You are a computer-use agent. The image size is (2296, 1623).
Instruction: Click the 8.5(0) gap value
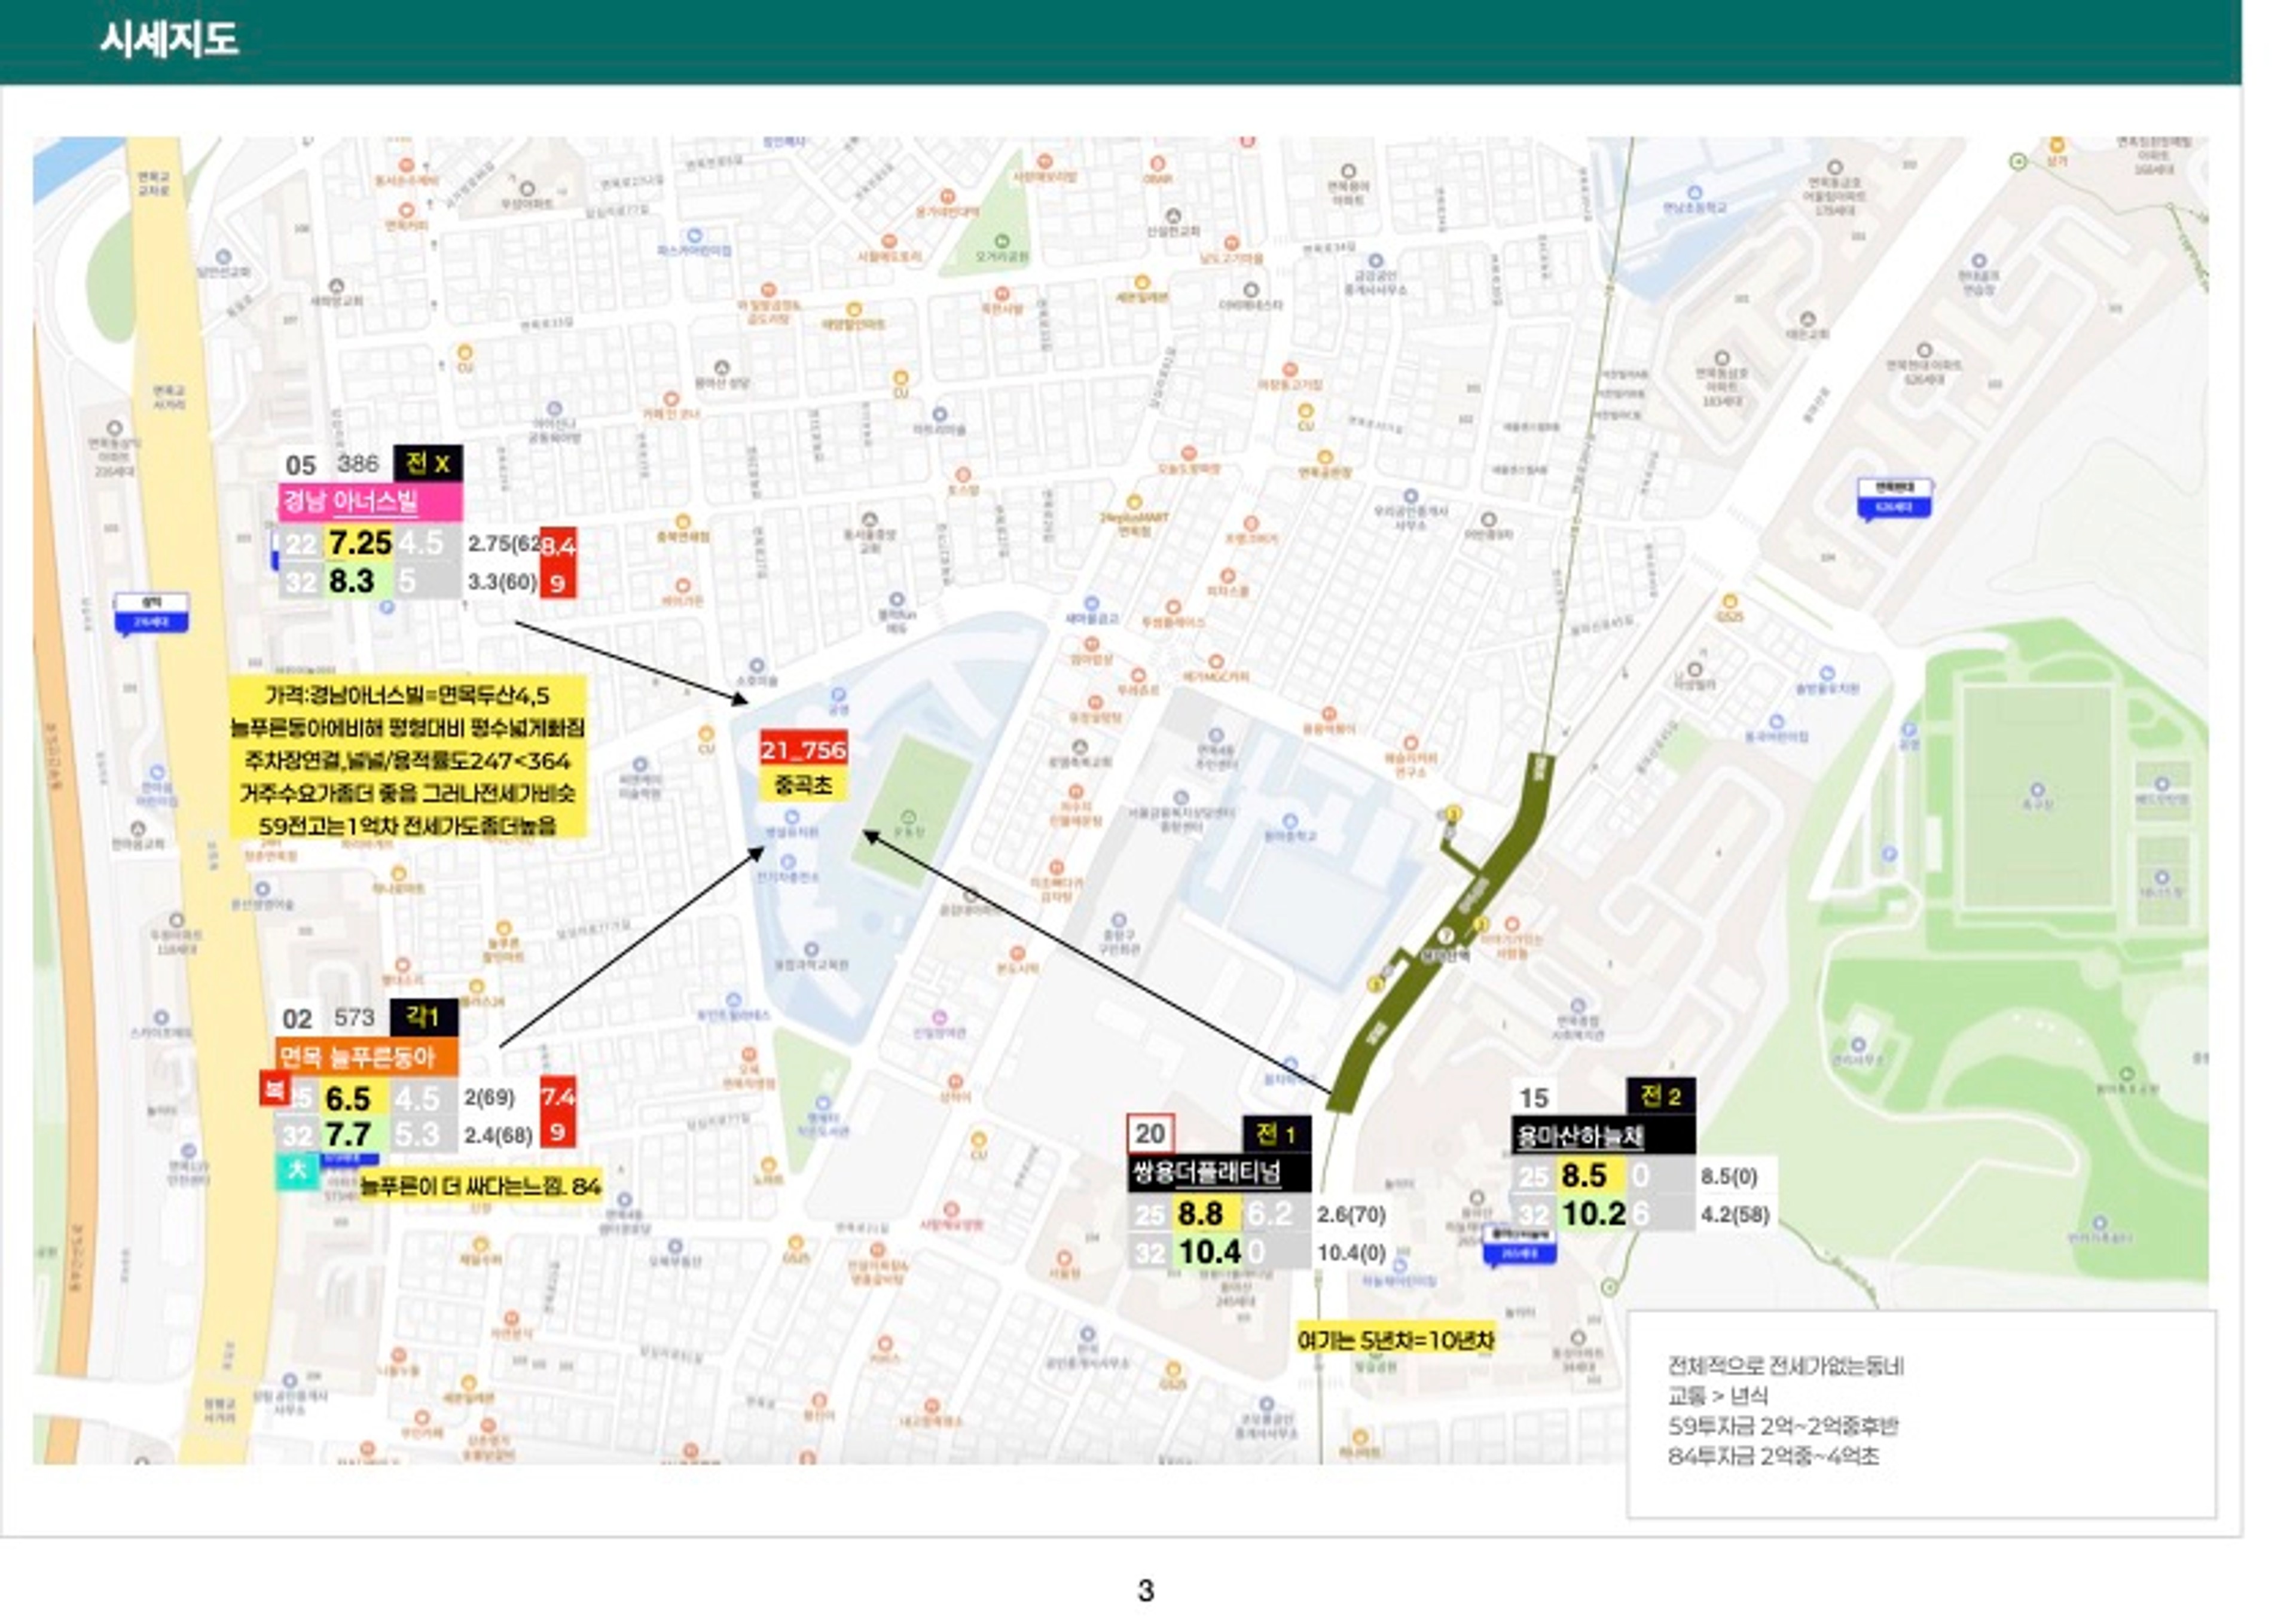1728,1176
